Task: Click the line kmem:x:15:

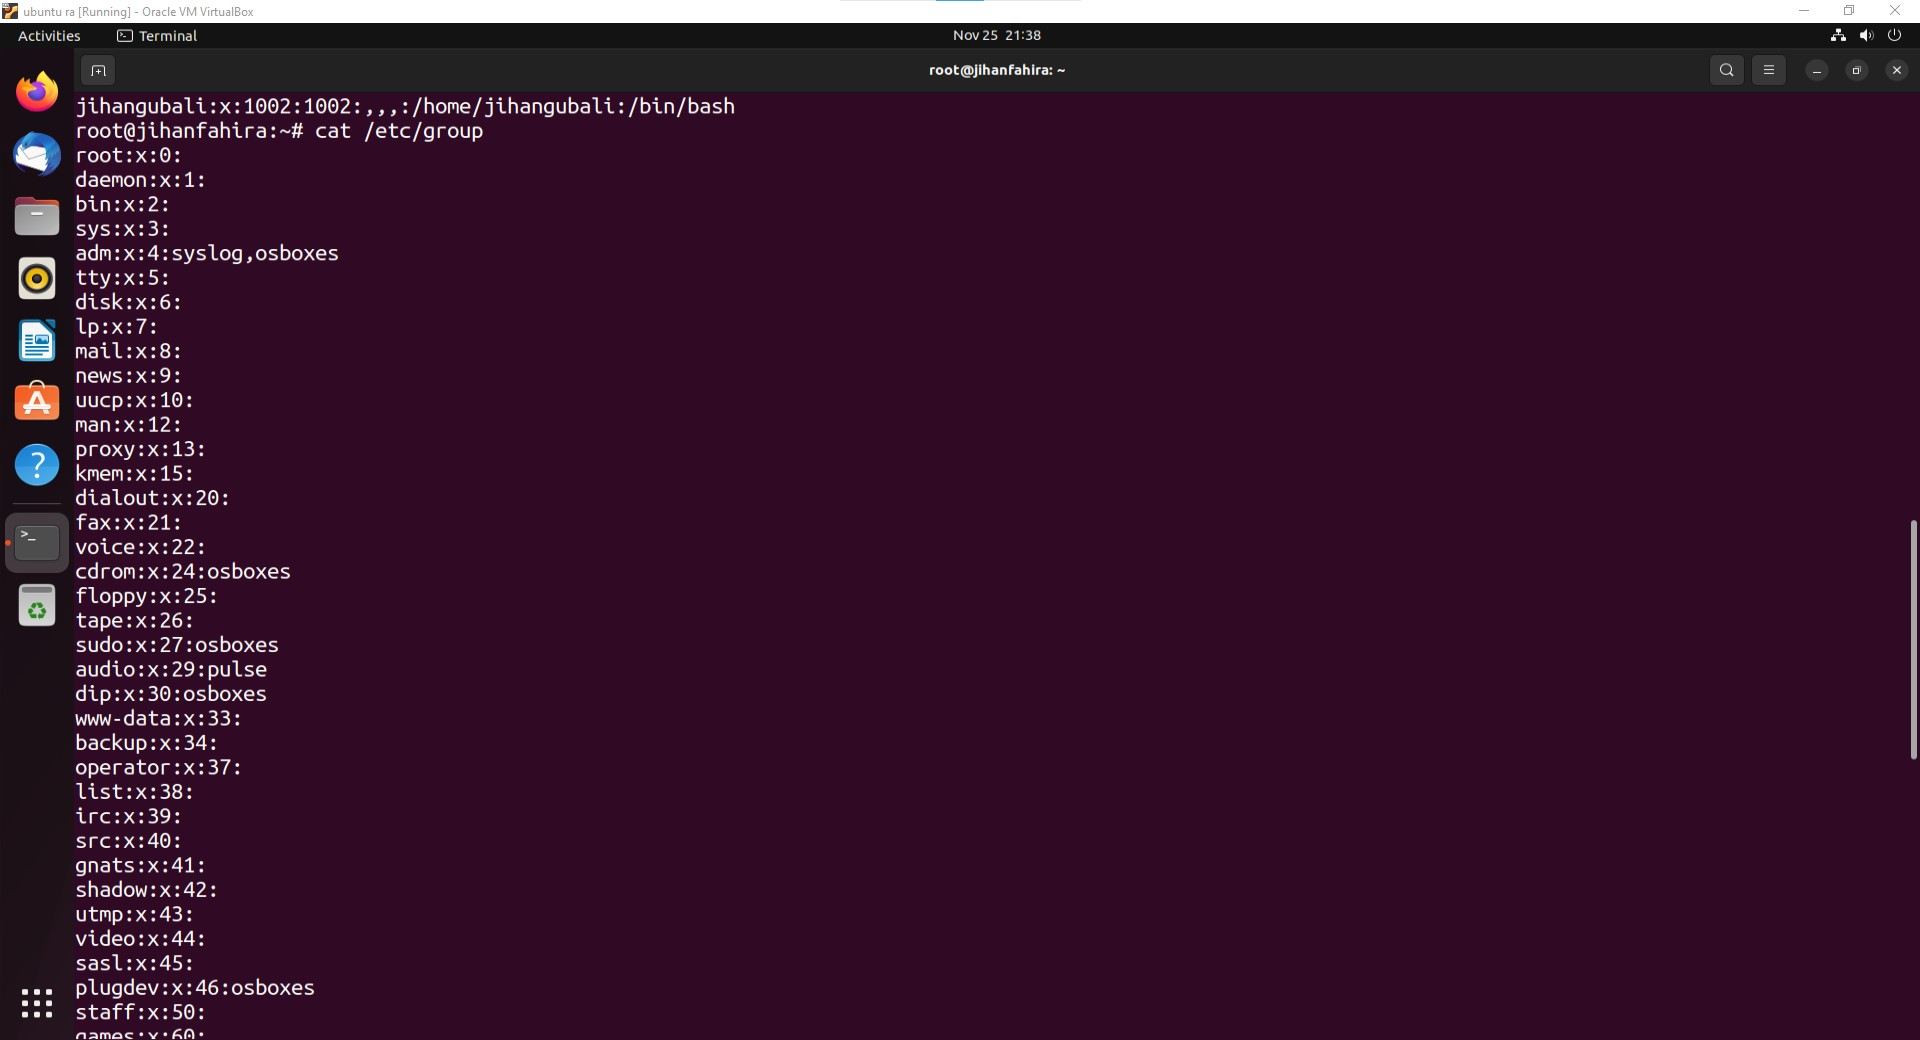Action: coord(135,474)
